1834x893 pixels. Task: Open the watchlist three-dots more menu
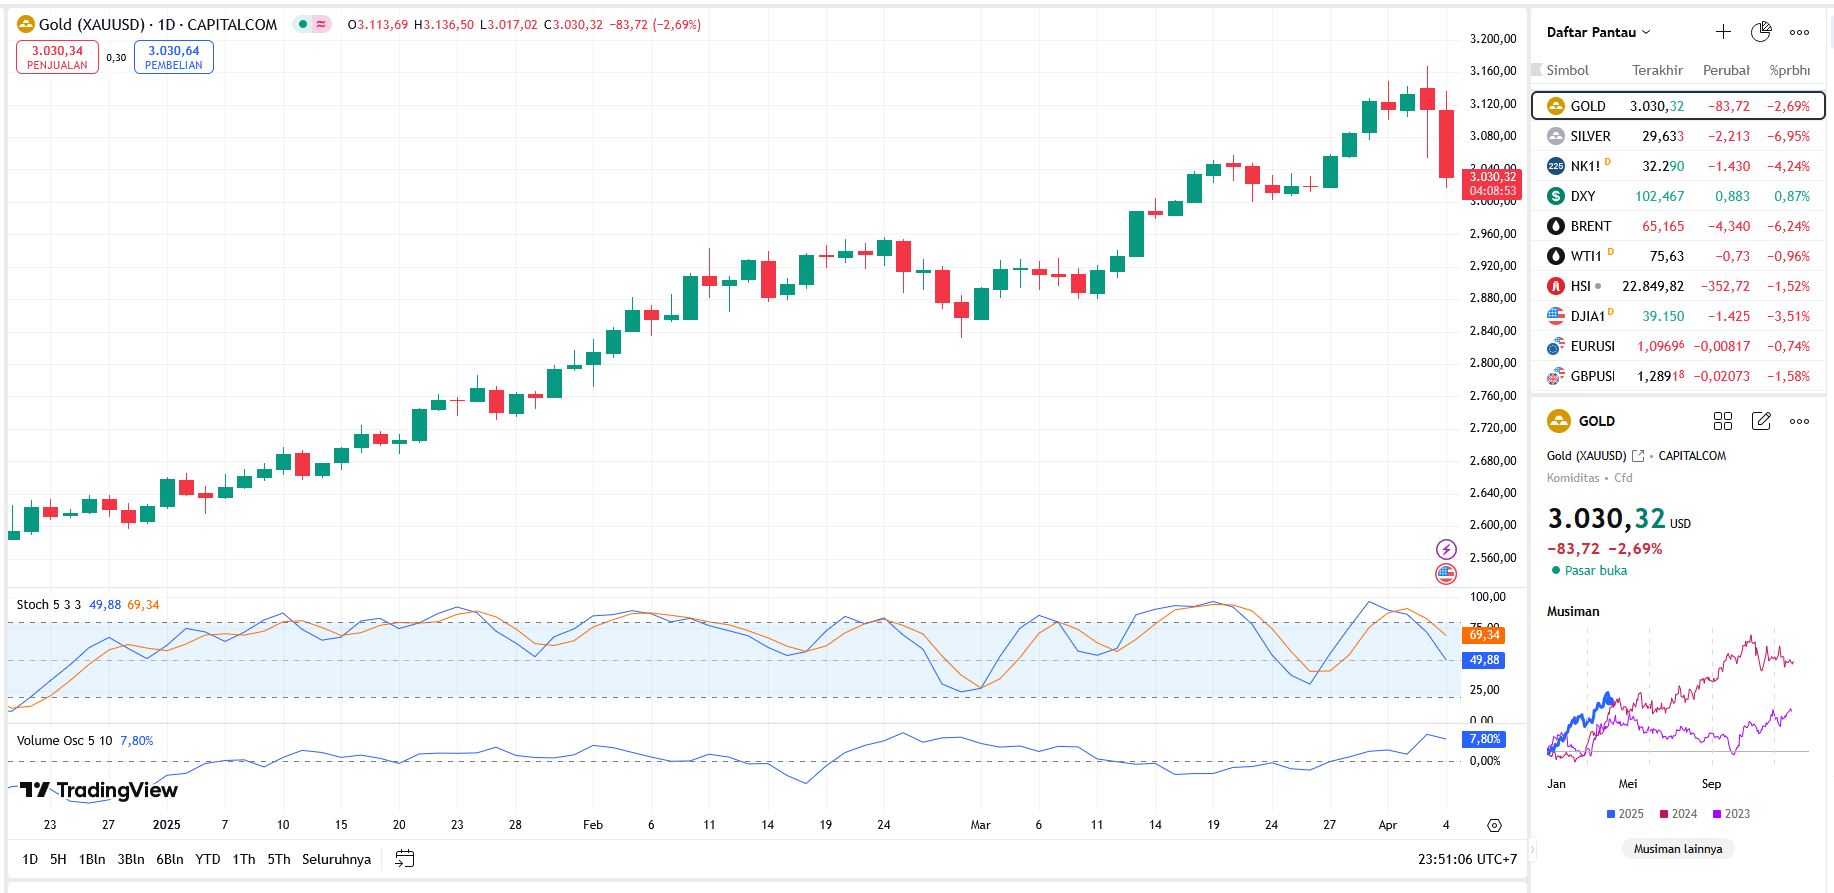(1799, 32)
